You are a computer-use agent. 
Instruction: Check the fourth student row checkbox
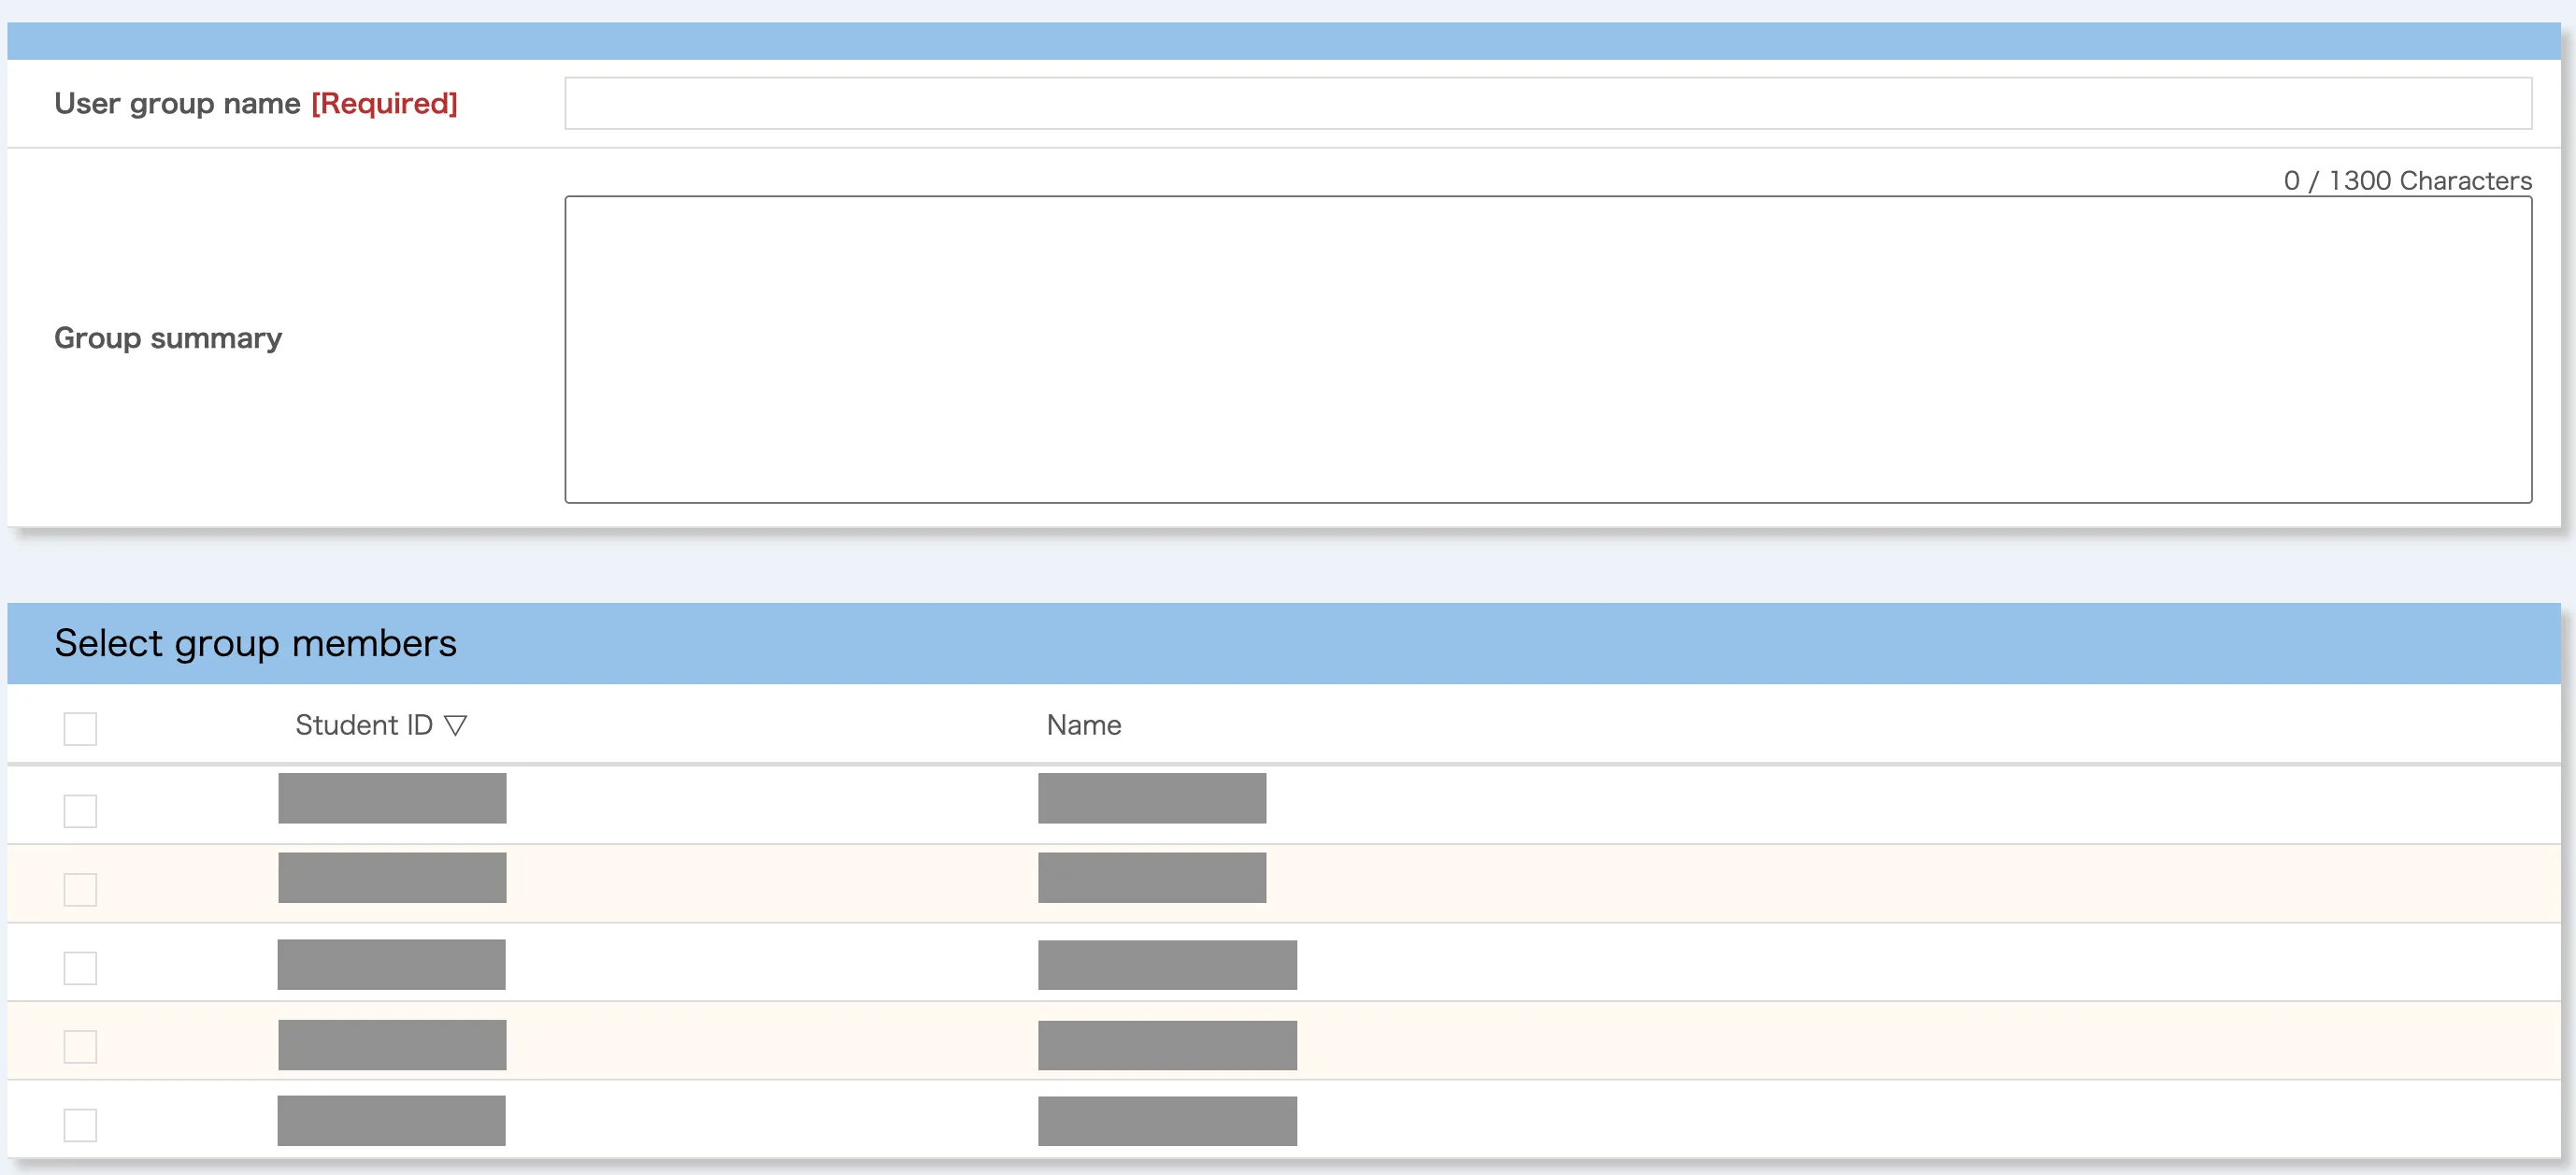(x=80, y=1046)
